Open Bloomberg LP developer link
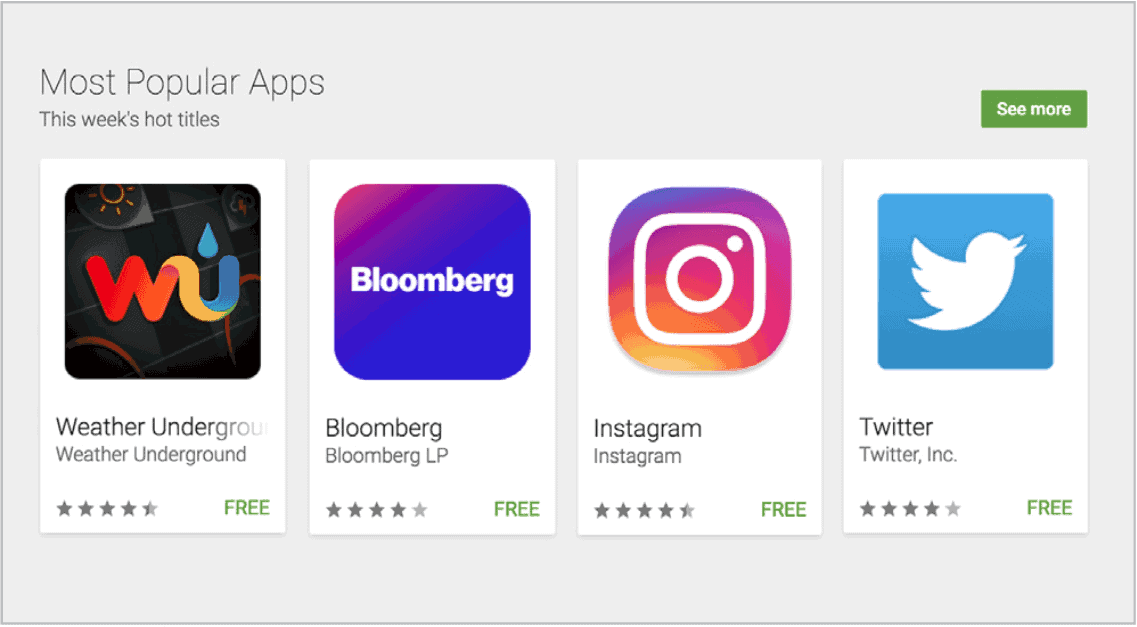This screenshot has height=627, width=1137. 386,456
